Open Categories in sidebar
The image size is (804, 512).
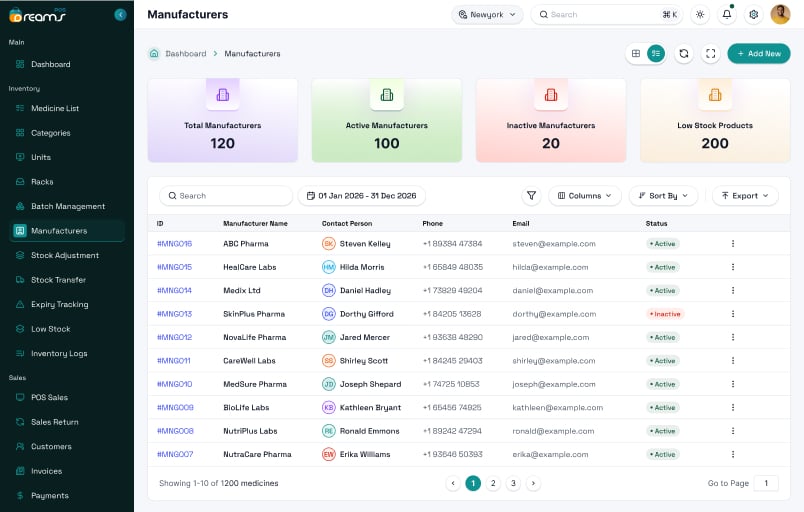click(67, 133)
